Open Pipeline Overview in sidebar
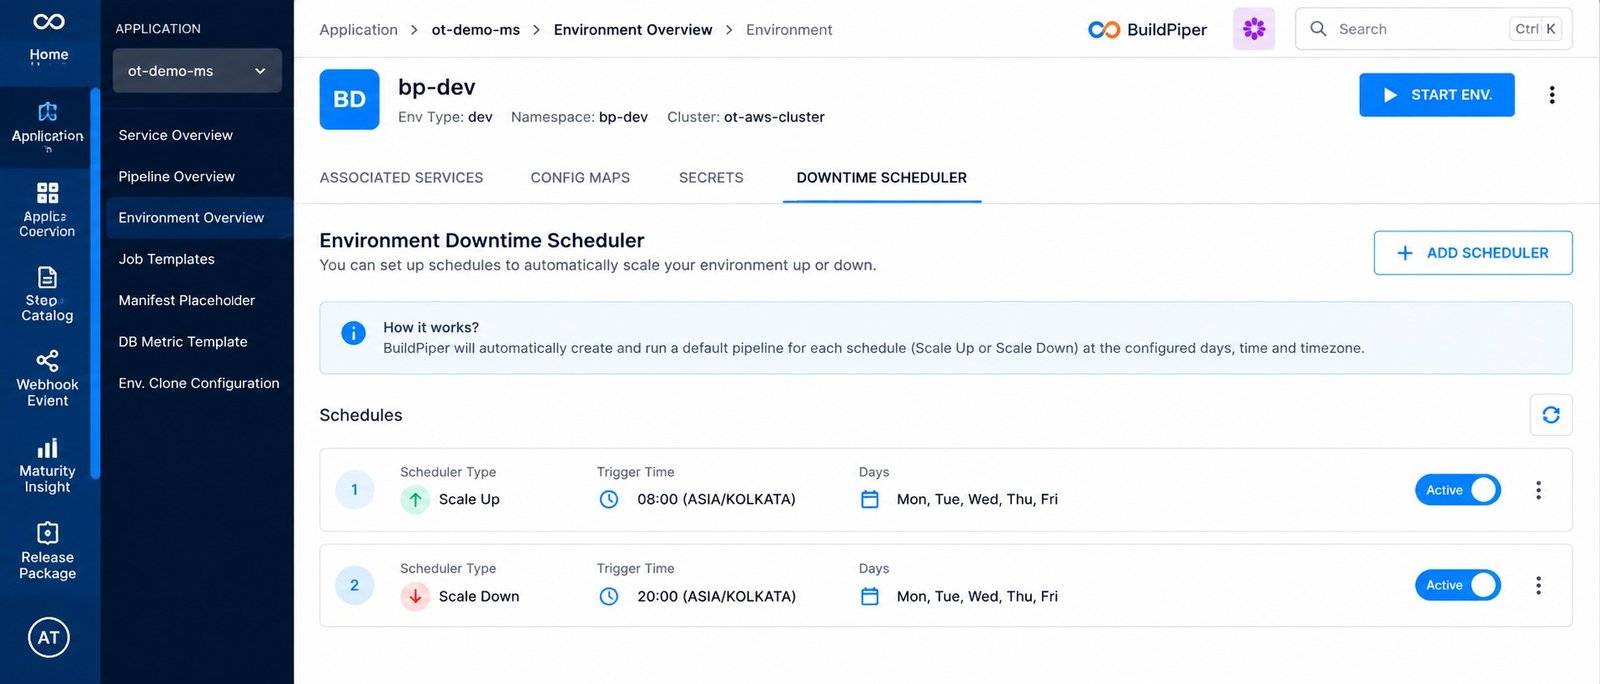1600x684 pixels. coord(176,176)
